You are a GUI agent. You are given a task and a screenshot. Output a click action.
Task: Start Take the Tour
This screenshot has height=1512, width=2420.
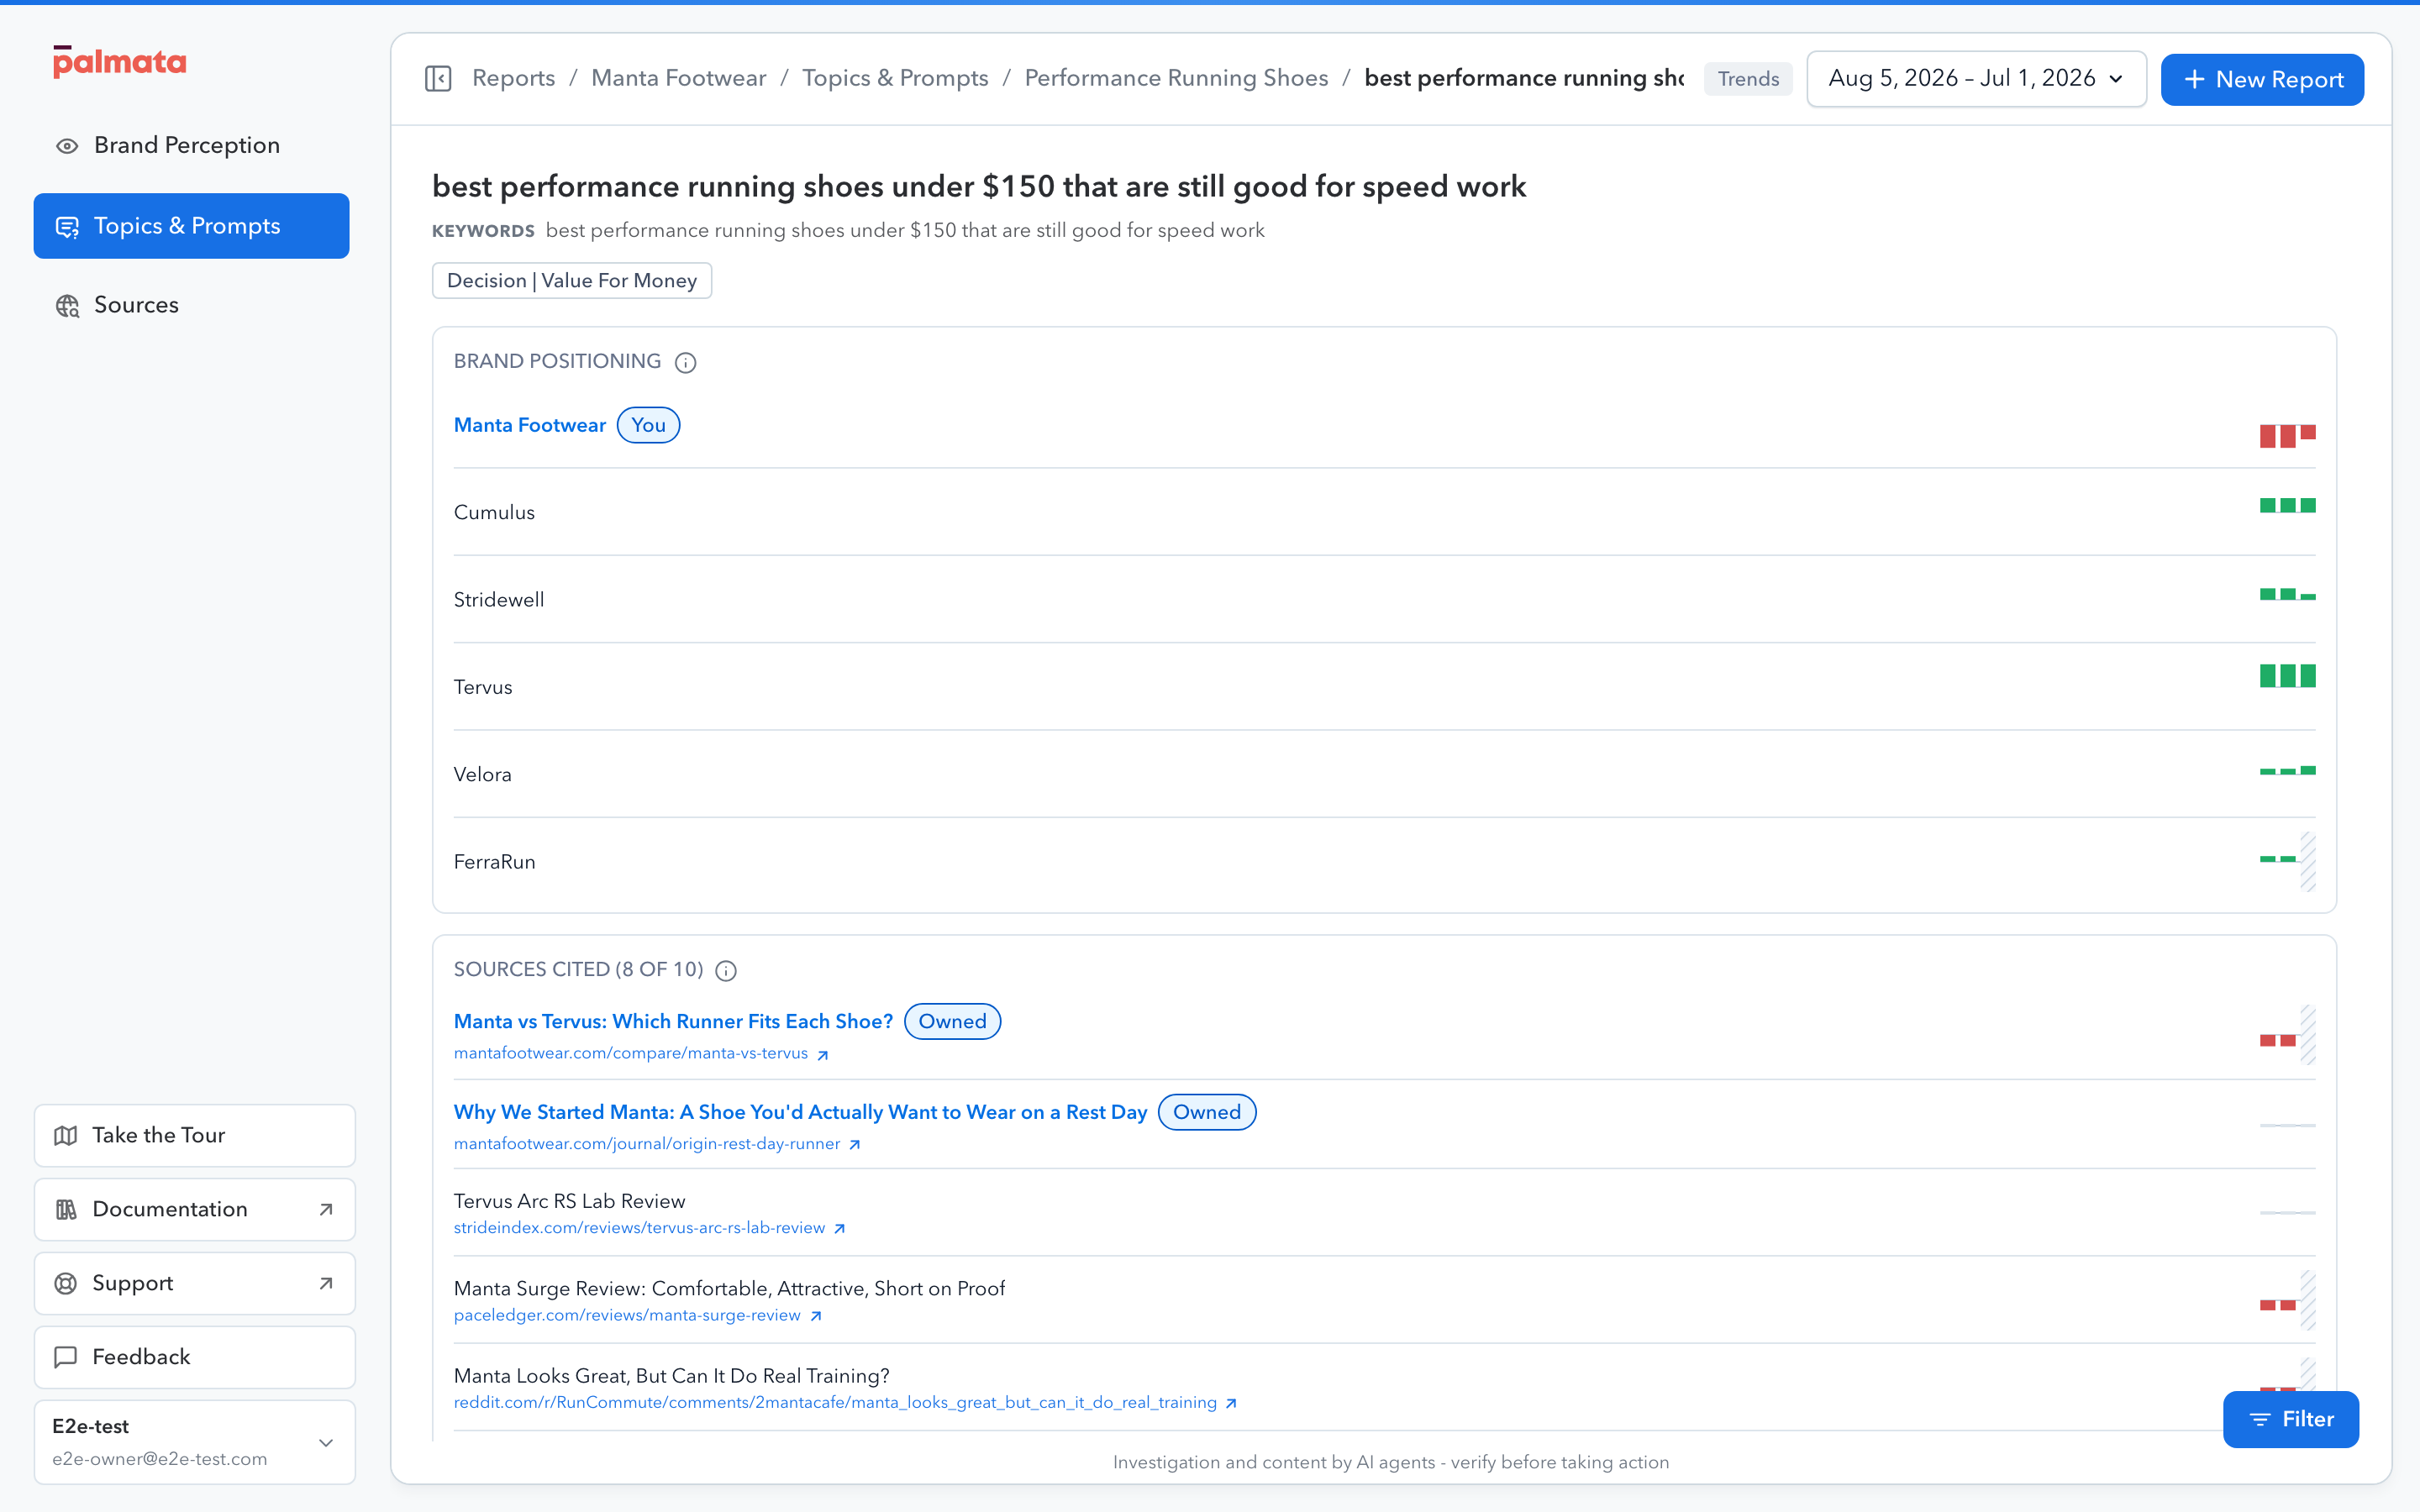coord(195,1135)
